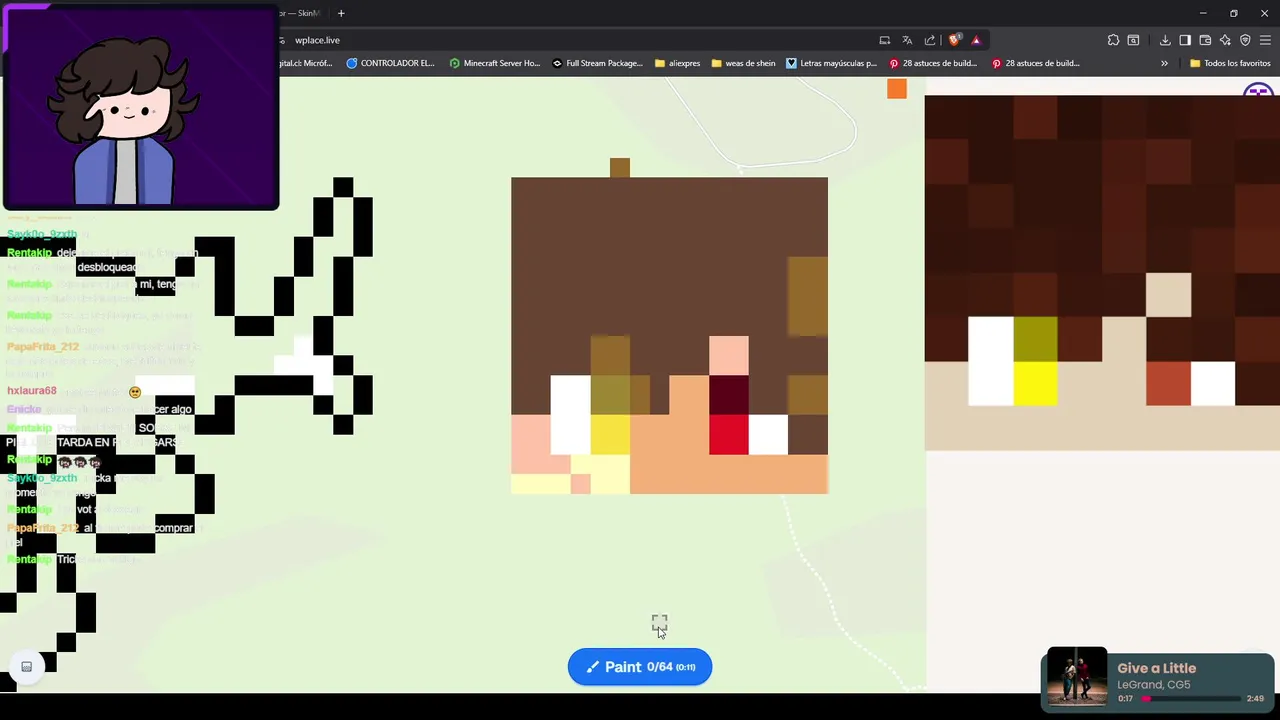Viewport: 1280px width, 720px height.
Task: Click the streamer avatar webcam overlay
Action: 140,106
